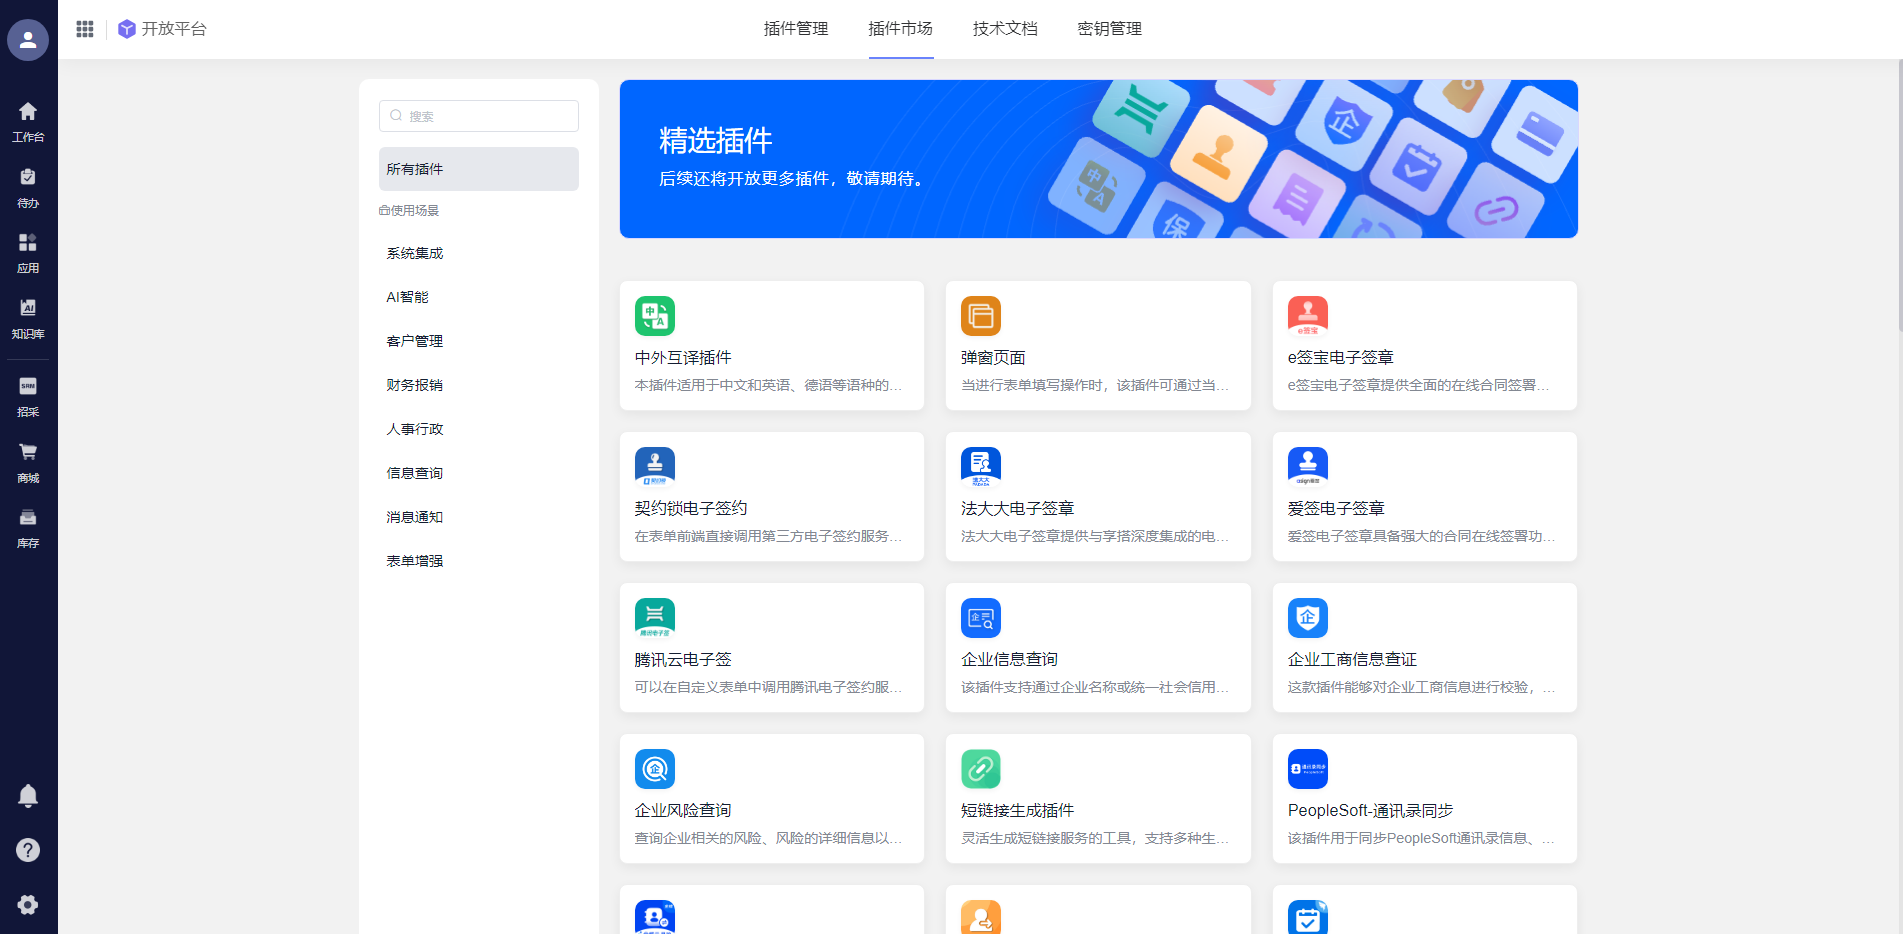Click the 搜索 plugin search field
This screenshot has width=1903, height=934.
(x=479, y=116)
